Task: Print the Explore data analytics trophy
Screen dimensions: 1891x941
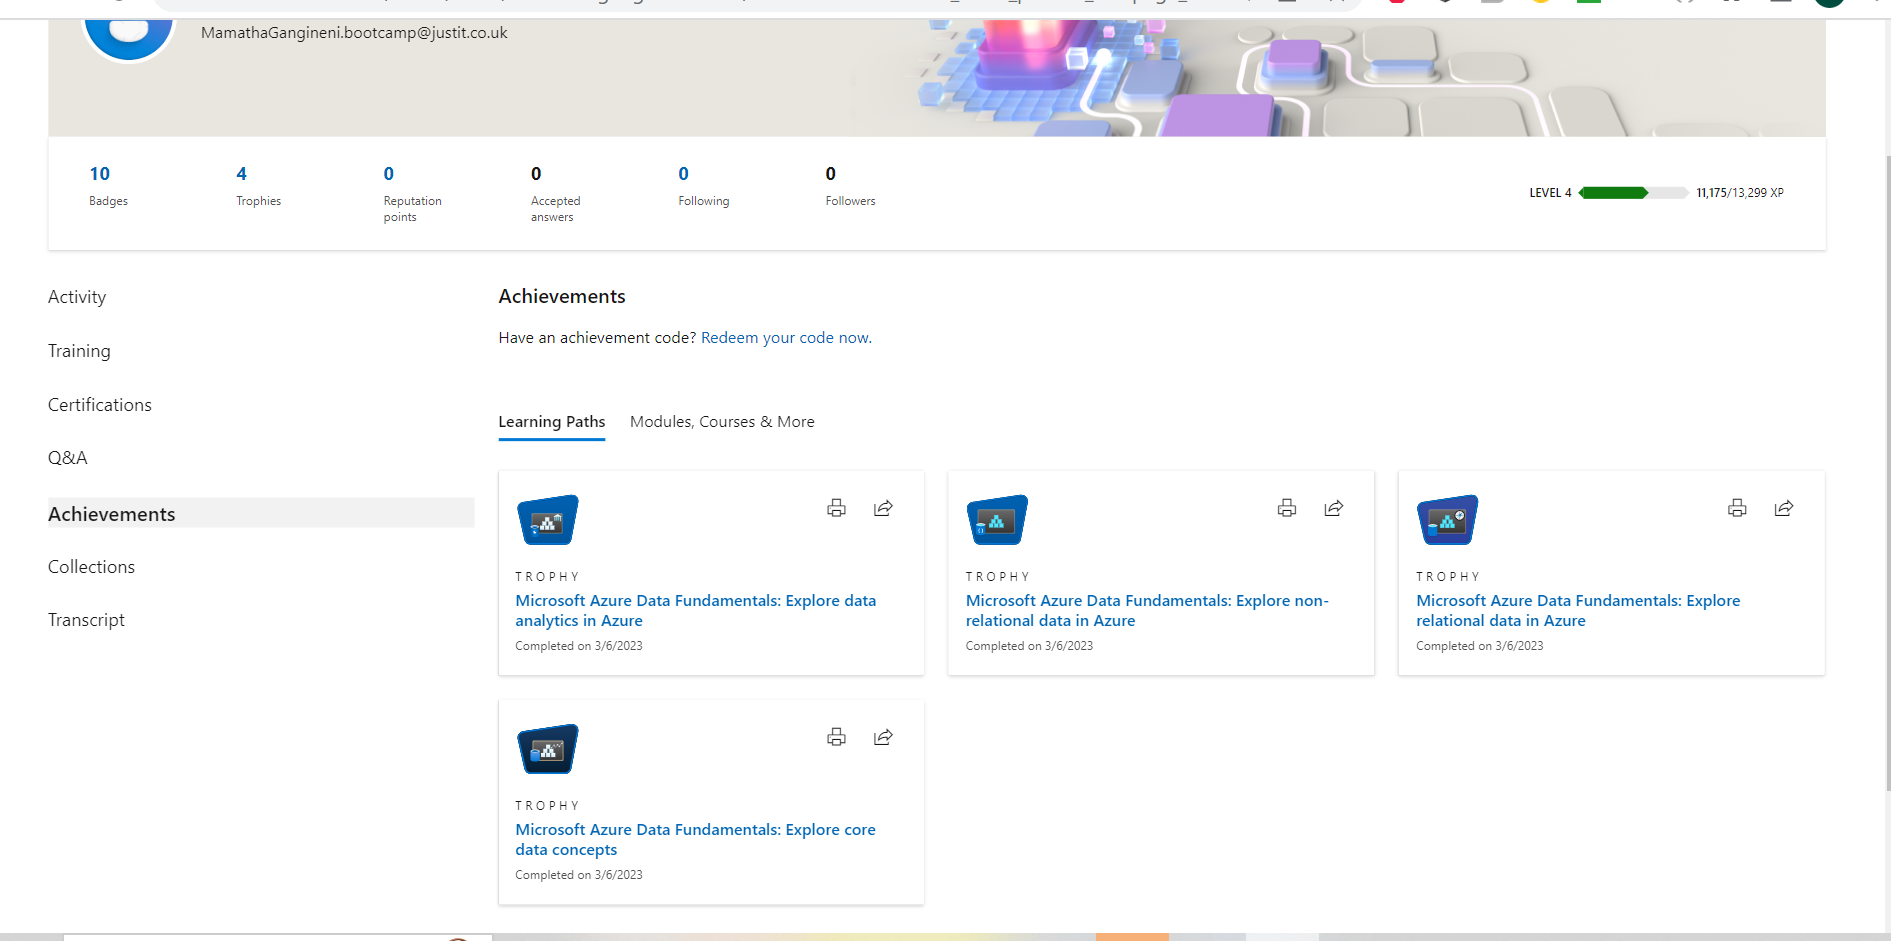Action: 836,508
